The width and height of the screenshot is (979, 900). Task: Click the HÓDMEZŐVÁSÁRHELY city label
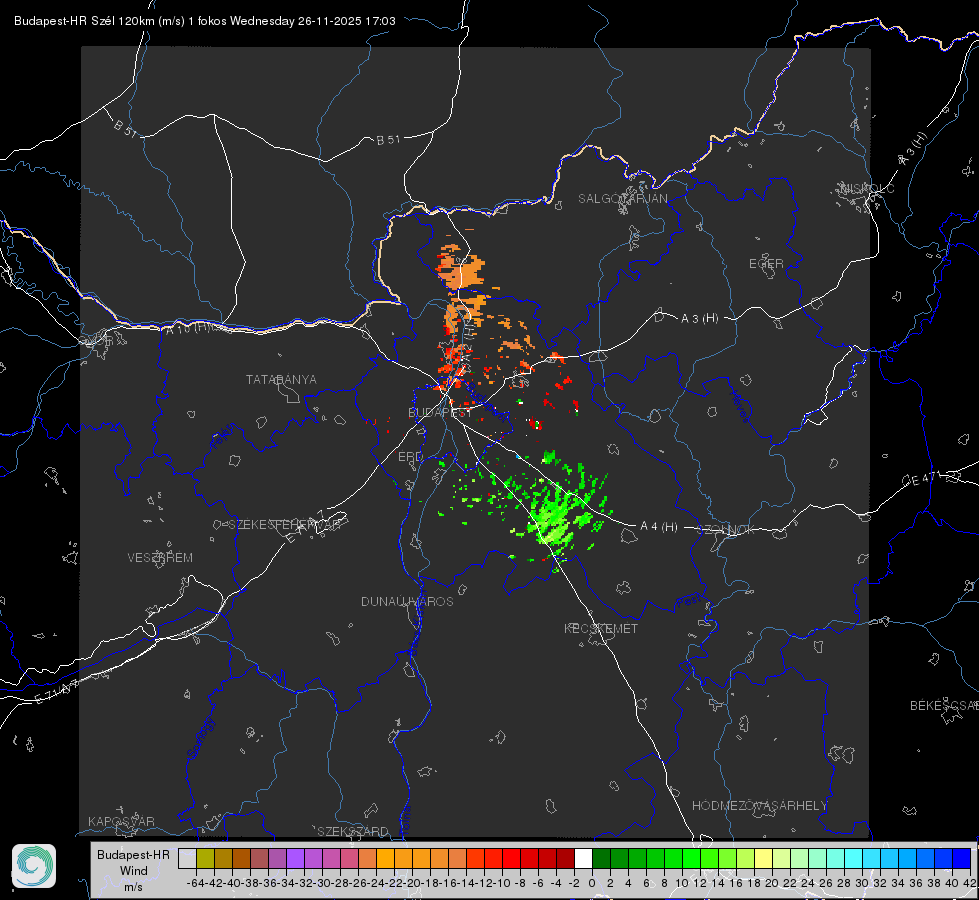click(759, 806)
